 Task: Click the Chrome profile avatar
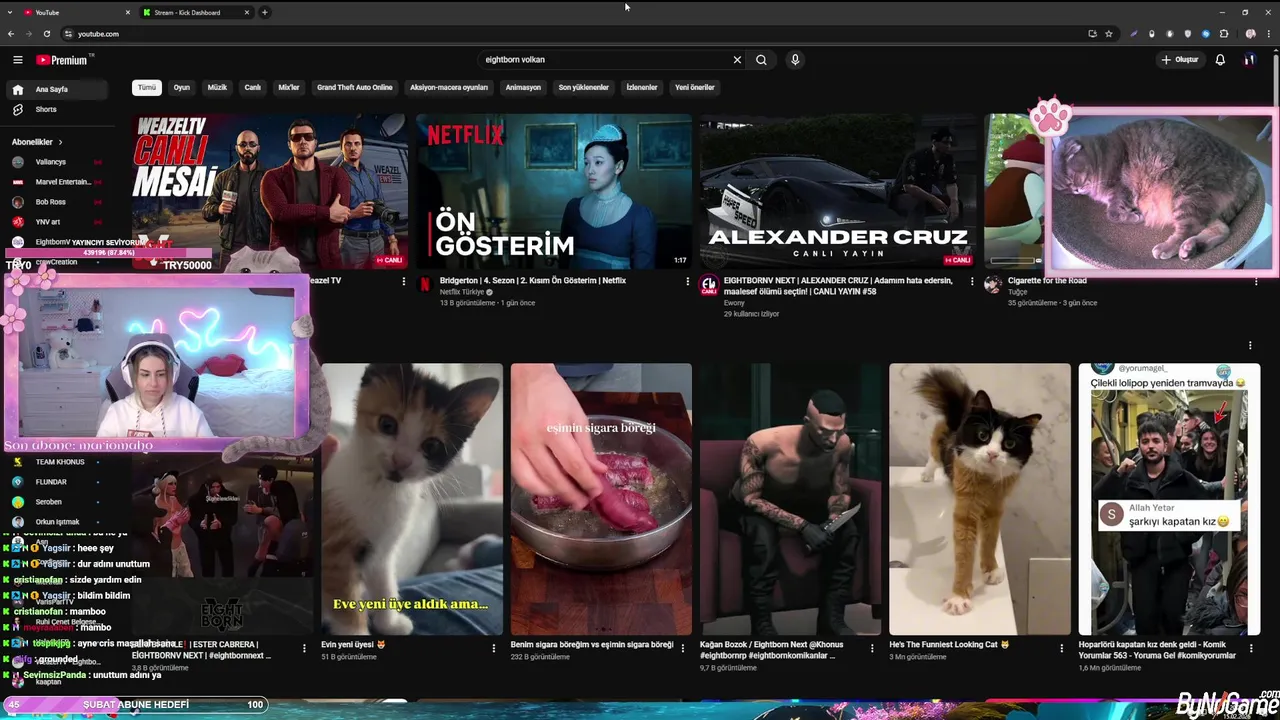click(x=1250, y=34)
